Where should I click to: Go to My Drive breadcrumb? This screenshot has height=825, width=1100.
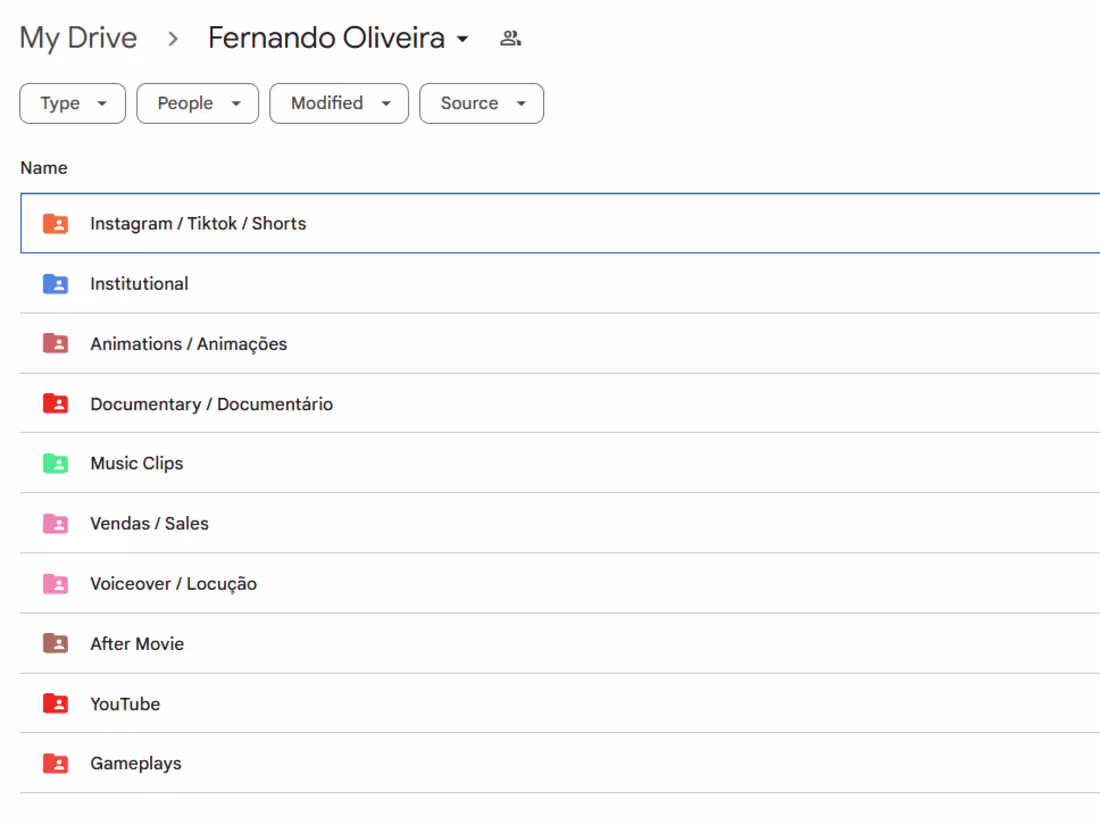(79, 39)
